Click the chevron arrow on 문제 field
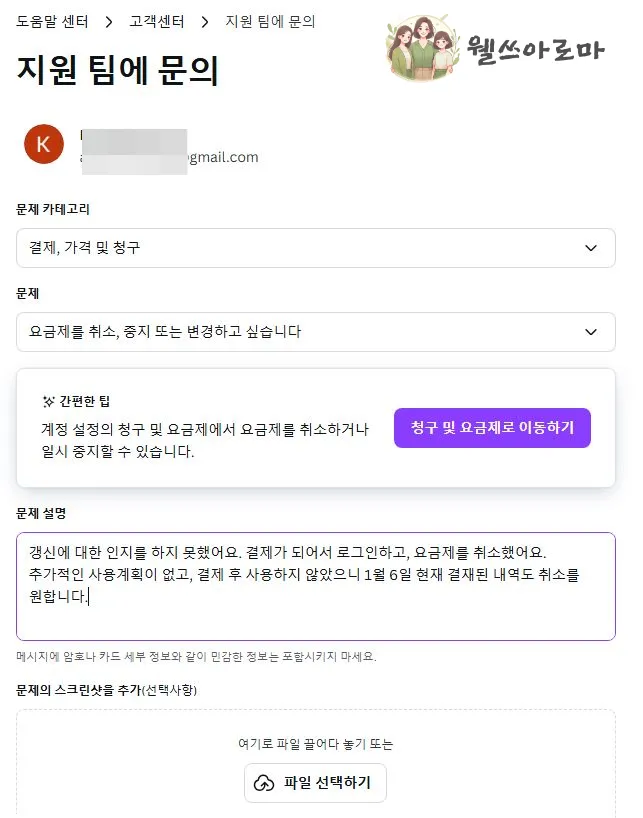Viewport: 643px width, 818px height. tap(591, 331)
